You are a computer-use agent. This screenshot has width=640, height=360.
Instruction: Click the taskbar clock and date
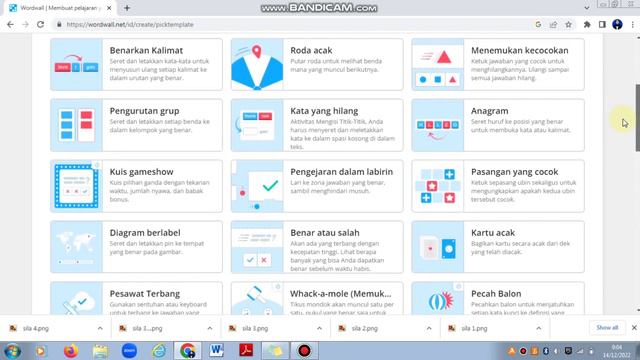point(617,351)
